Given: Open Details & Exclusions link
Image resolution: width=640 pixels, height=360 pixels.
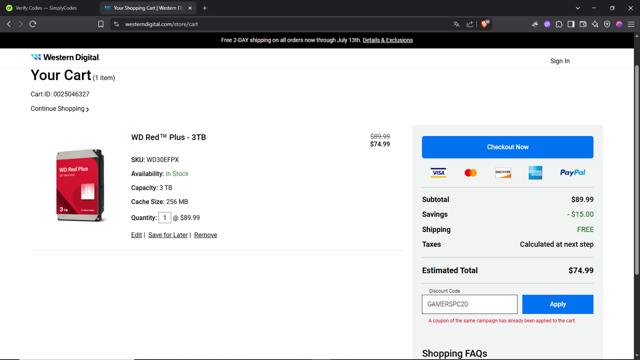Looking at the screenshot, I should 387,40.
